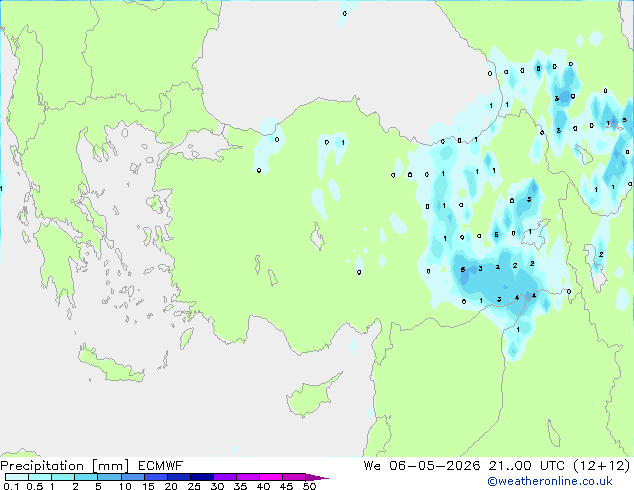Click the 50 legend scale value
The height and width of the screenshot is (490, 634).
[x=309, y=486]
